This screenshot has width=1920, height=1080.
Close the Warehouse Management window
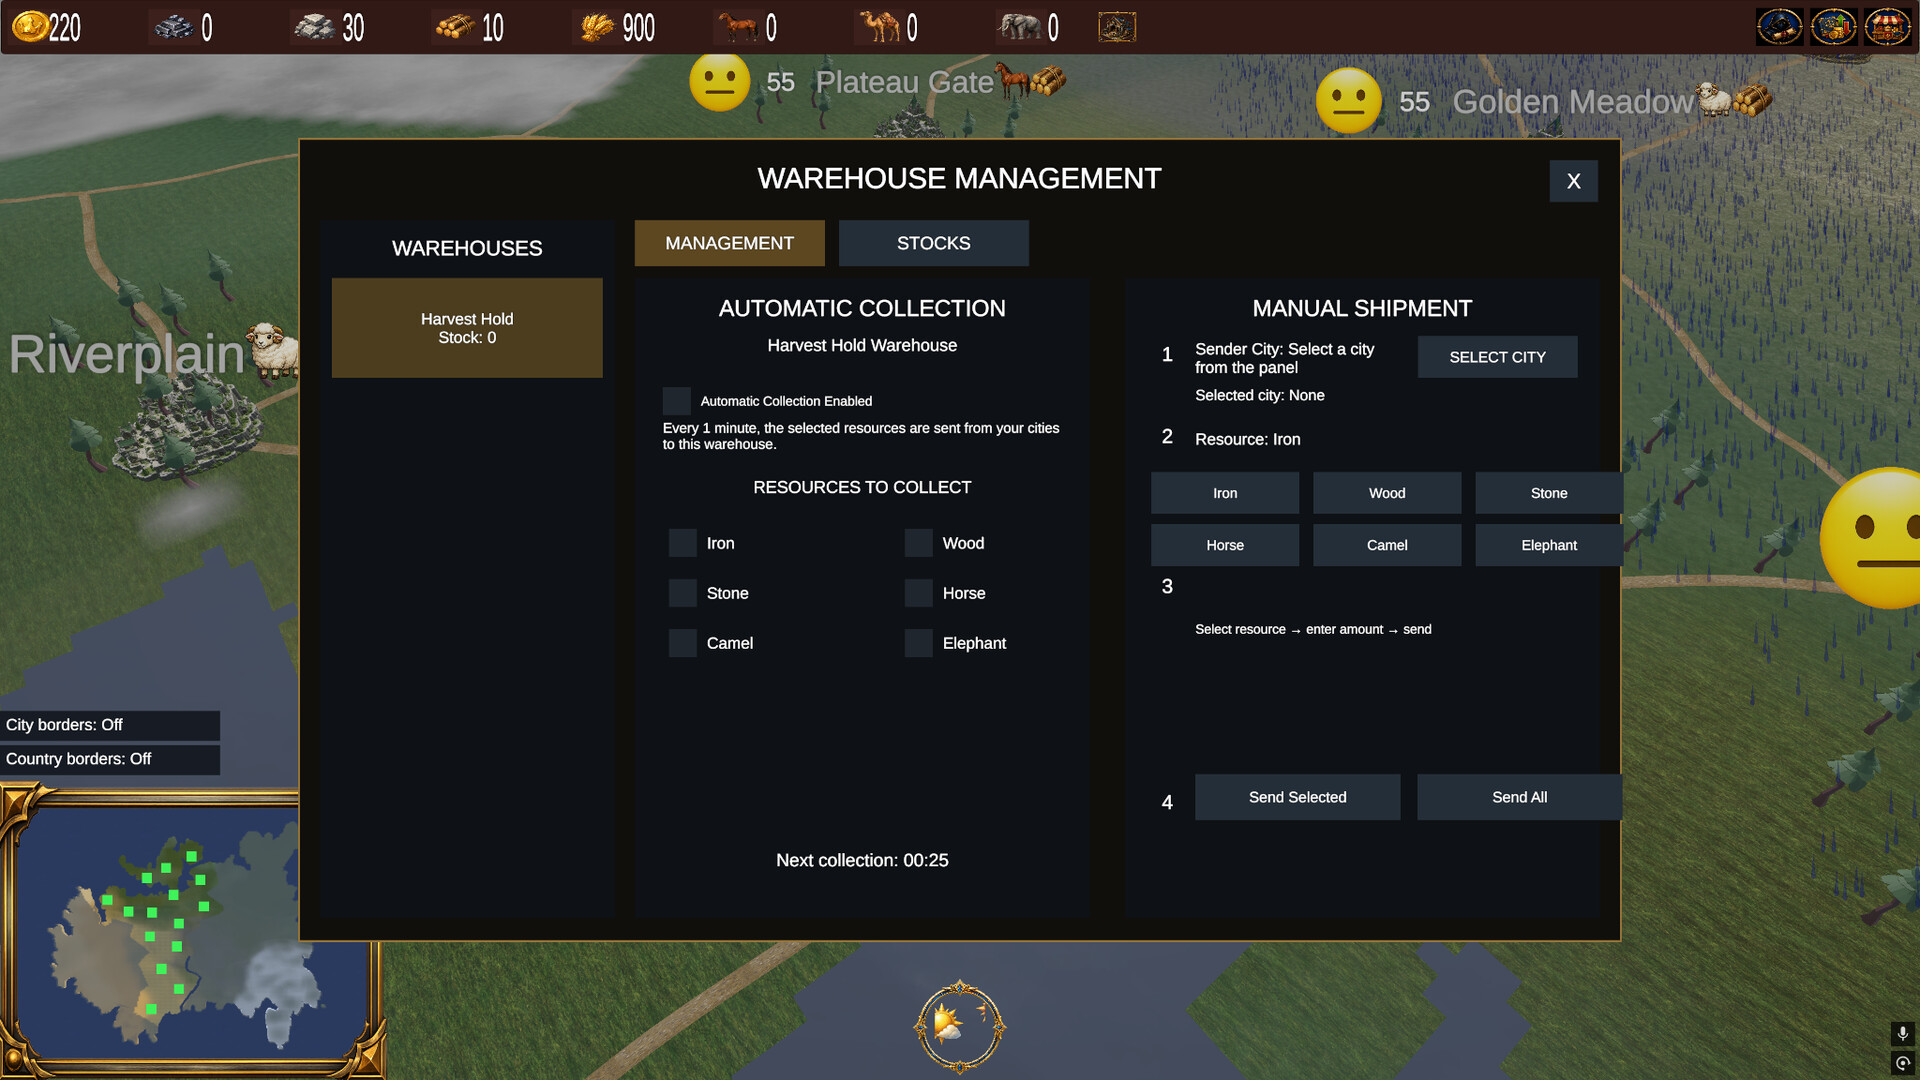click(1574, 181)
